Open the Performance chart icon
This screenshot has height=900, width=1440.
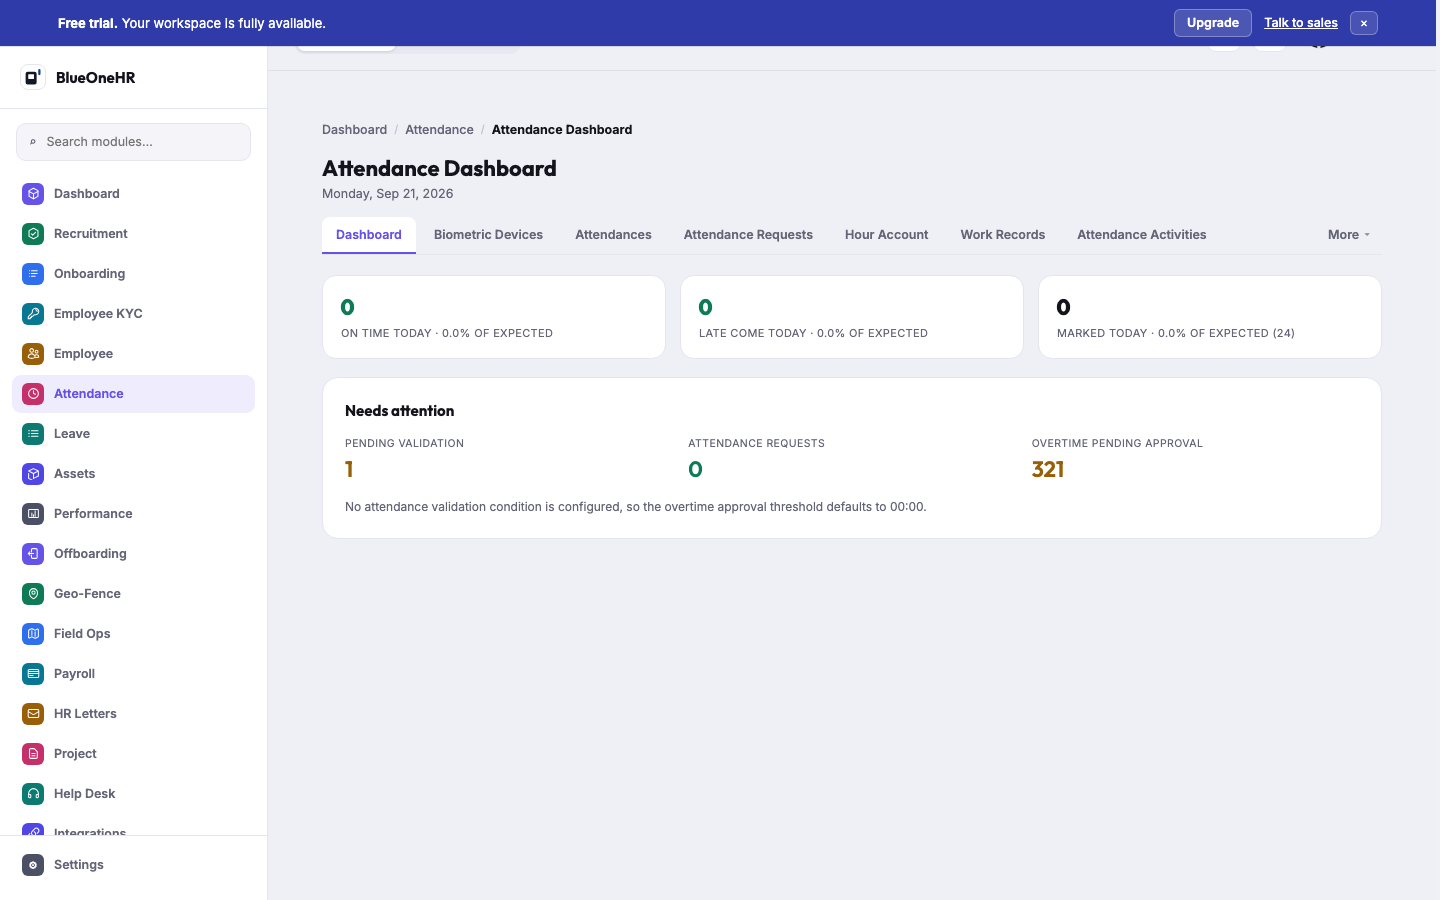[33, 514]
